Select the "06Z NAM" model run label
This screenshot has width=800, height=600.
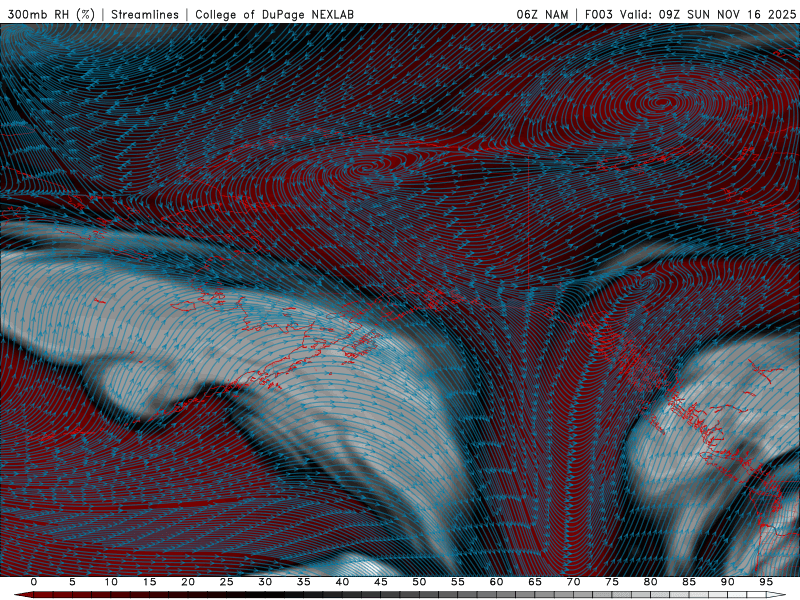(542, 14)
